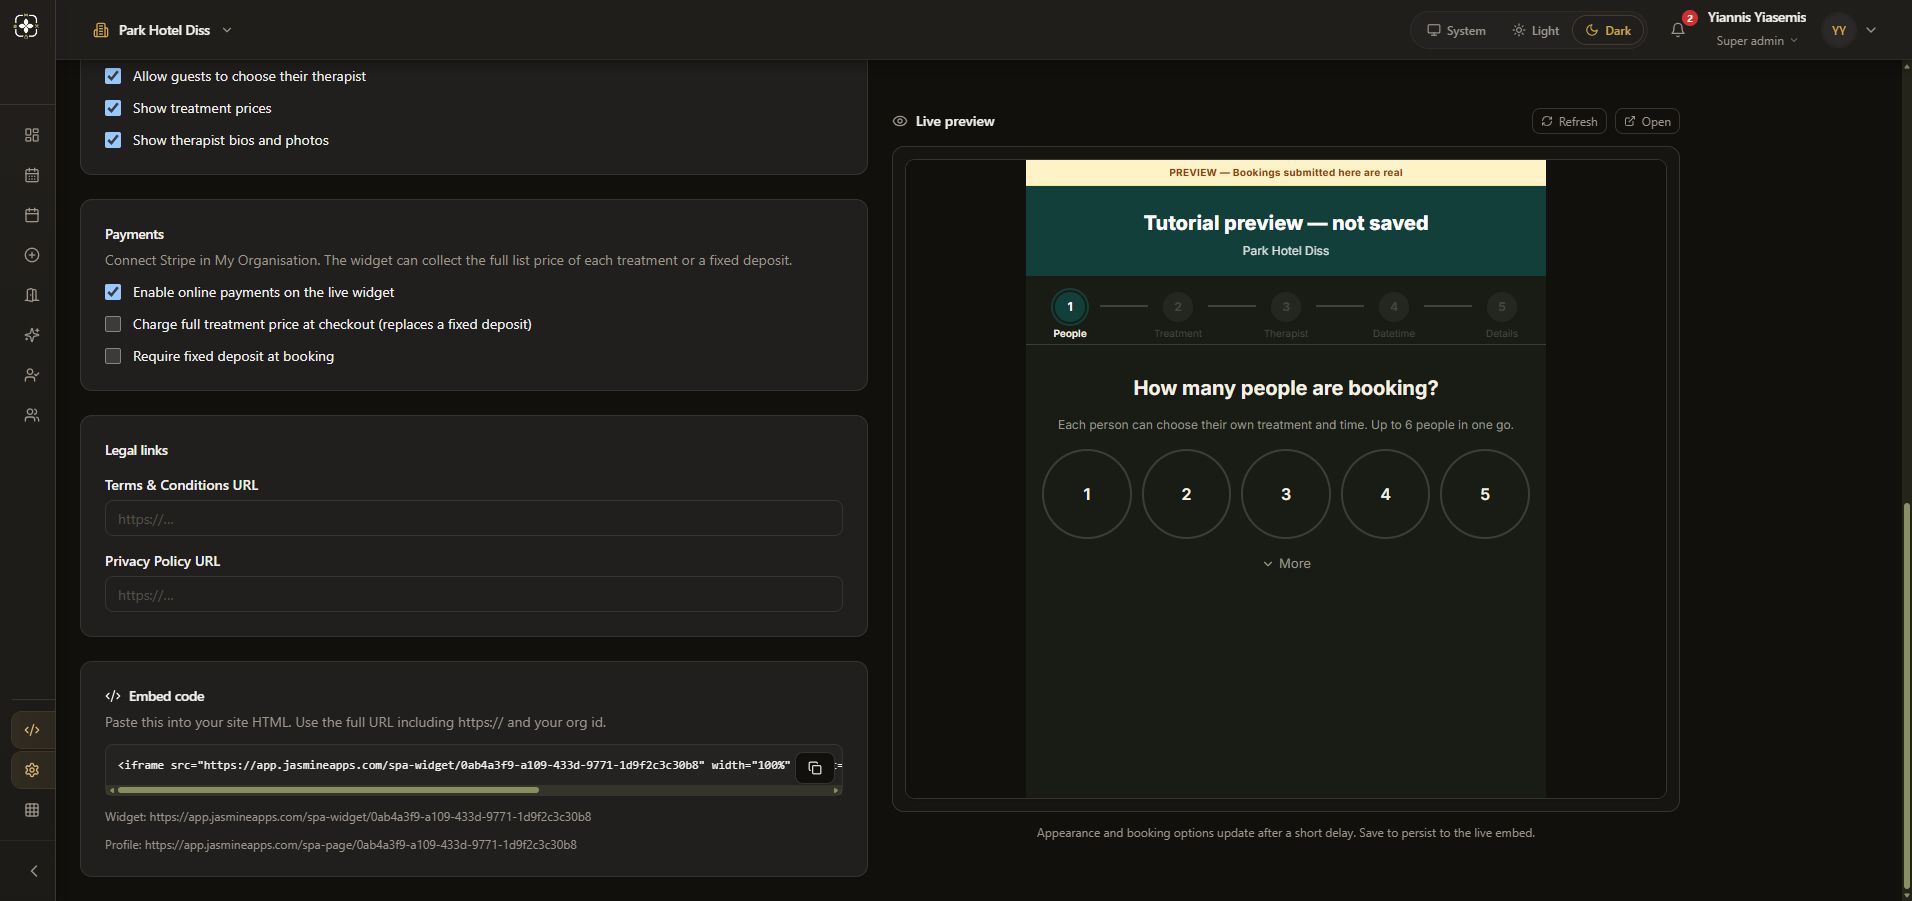The width and height of the screenshot is (1912, 901).
Task: Click the Terms & Conditions URL field
Action: click(x=474, y=518)
